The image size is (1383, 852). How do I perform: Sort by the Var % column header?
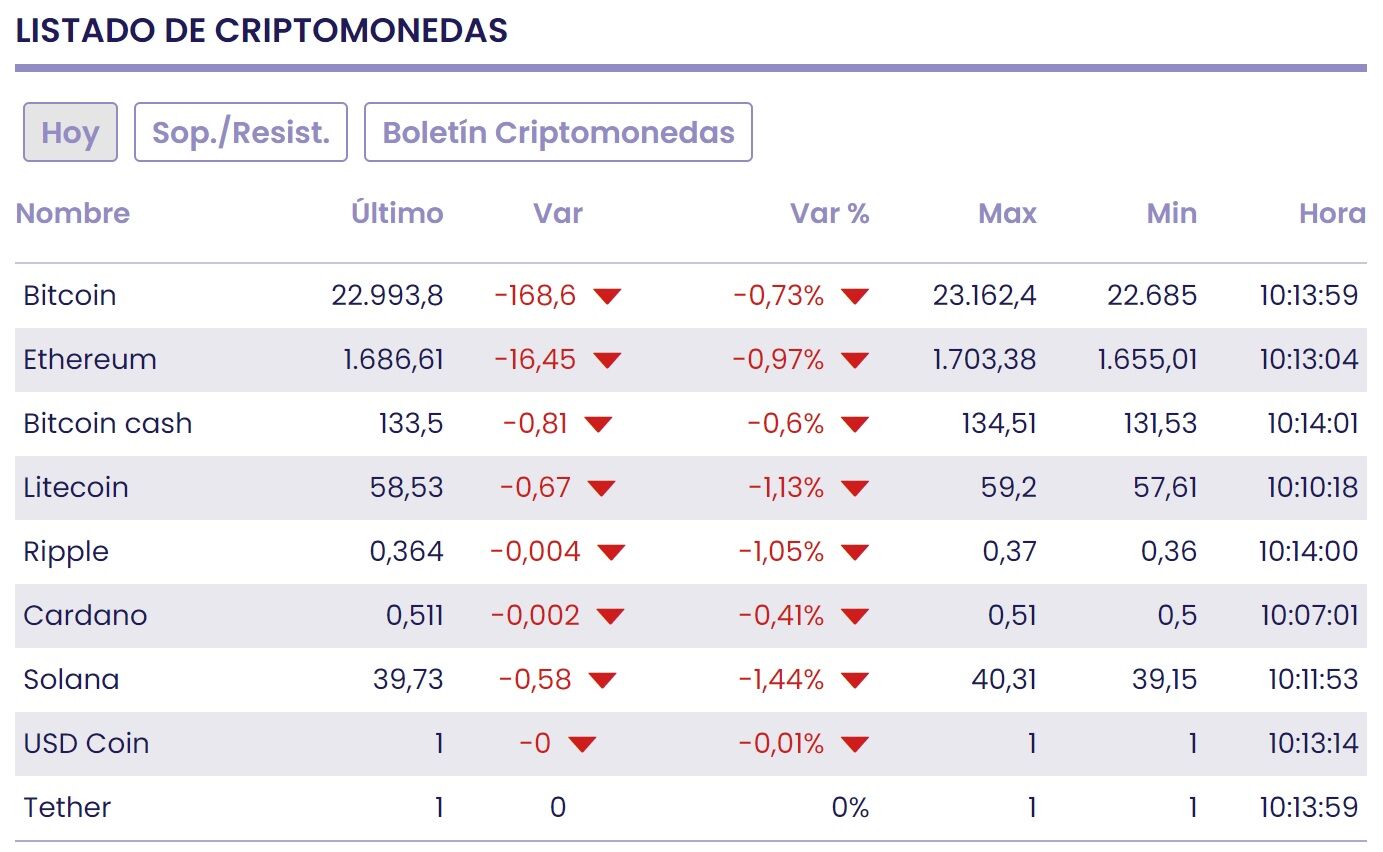pos(829,213)
